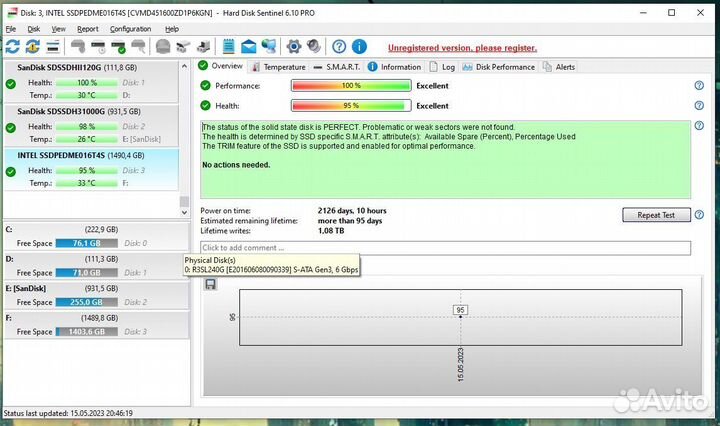The image size is (720, 426).
Task: Click the D: free space 71,0 GB bar
Action: [87, 273]
